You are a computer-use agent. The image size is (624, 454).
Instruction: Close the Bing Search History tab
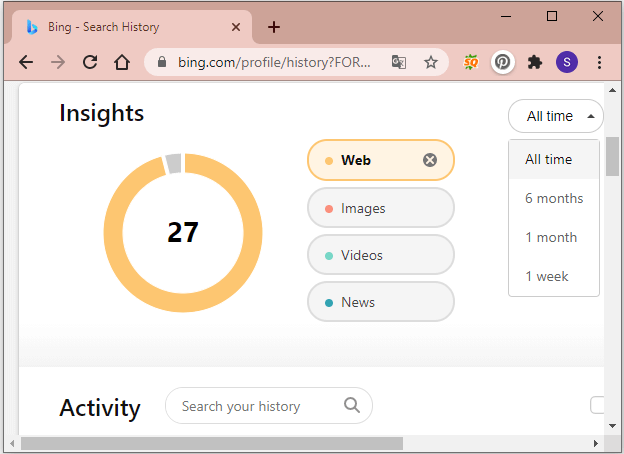[236, 27]
